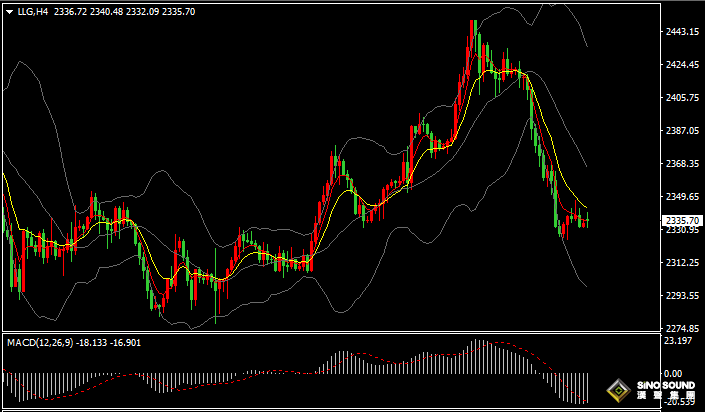Click the 2368.35 price axis label

coord(682,164)
